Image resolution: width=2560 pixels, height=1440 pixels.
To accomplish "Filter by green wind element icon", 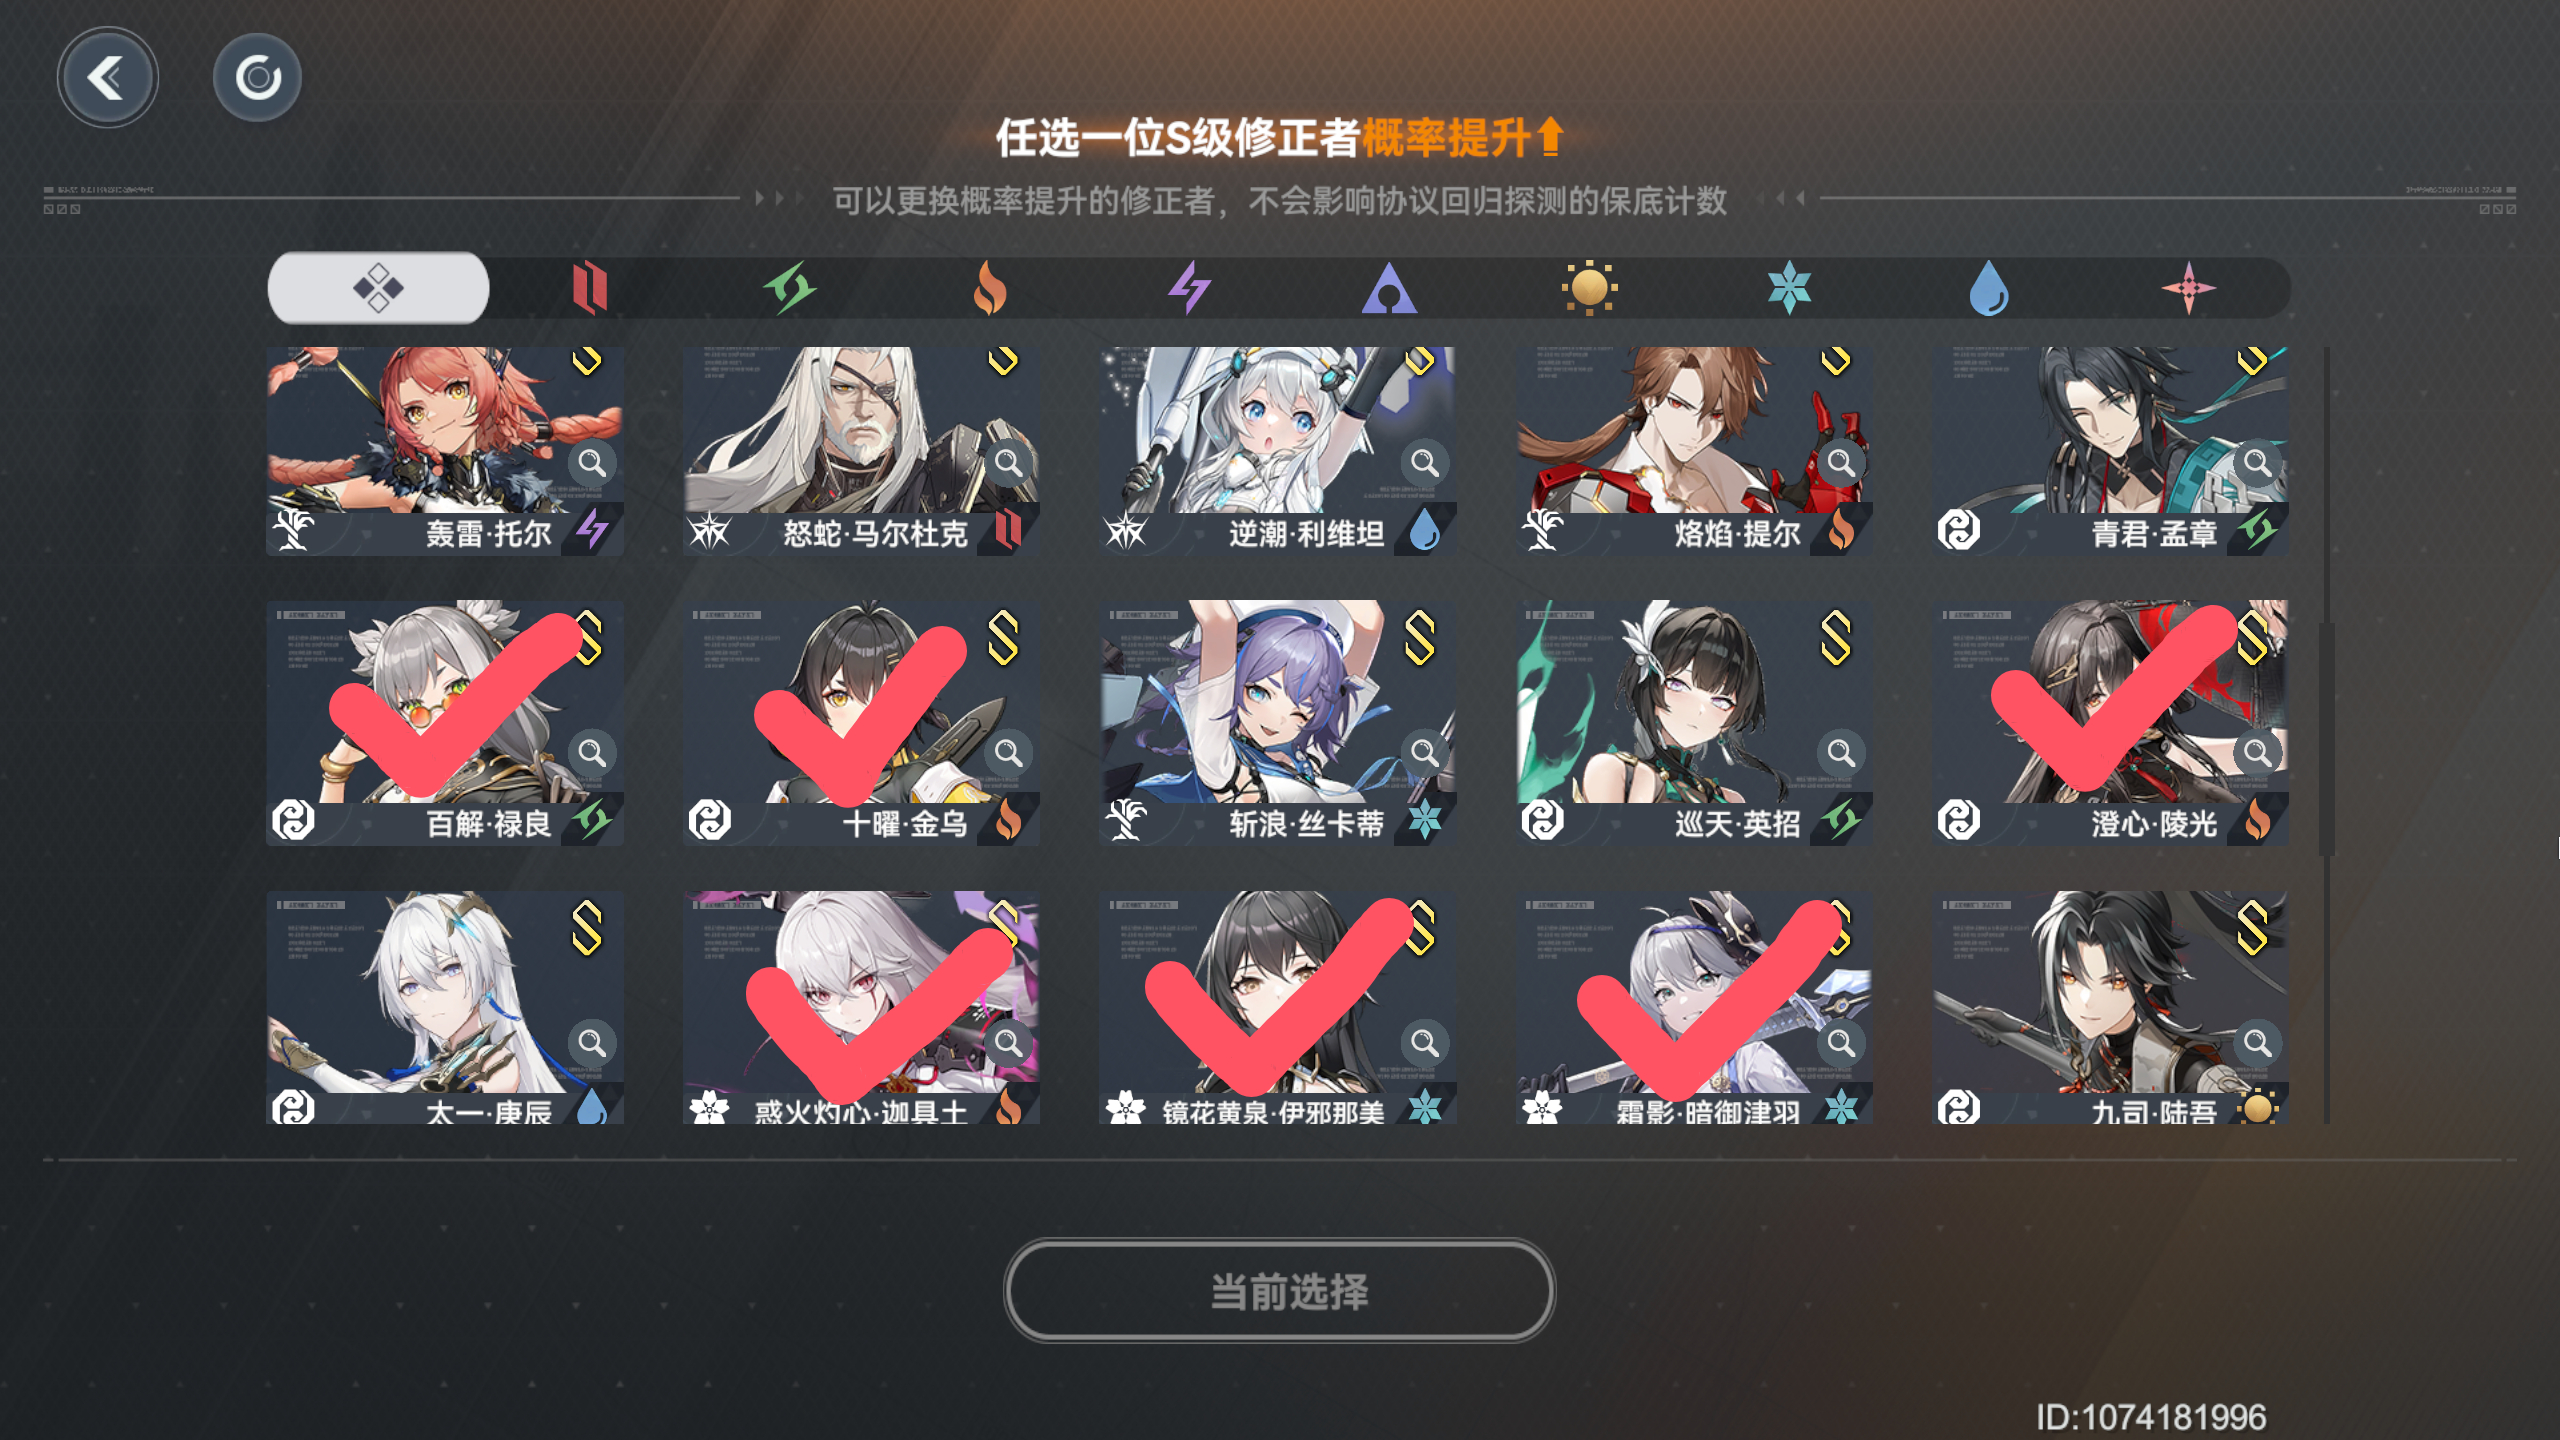I will click(789, 288).
